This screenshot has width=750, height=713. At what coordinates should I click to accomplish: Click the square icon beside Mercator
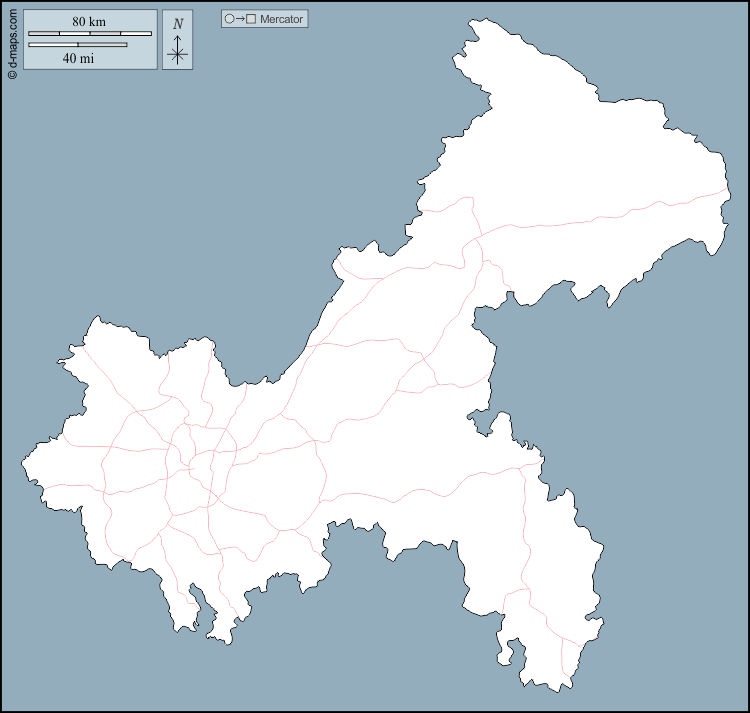pos(251,19)
